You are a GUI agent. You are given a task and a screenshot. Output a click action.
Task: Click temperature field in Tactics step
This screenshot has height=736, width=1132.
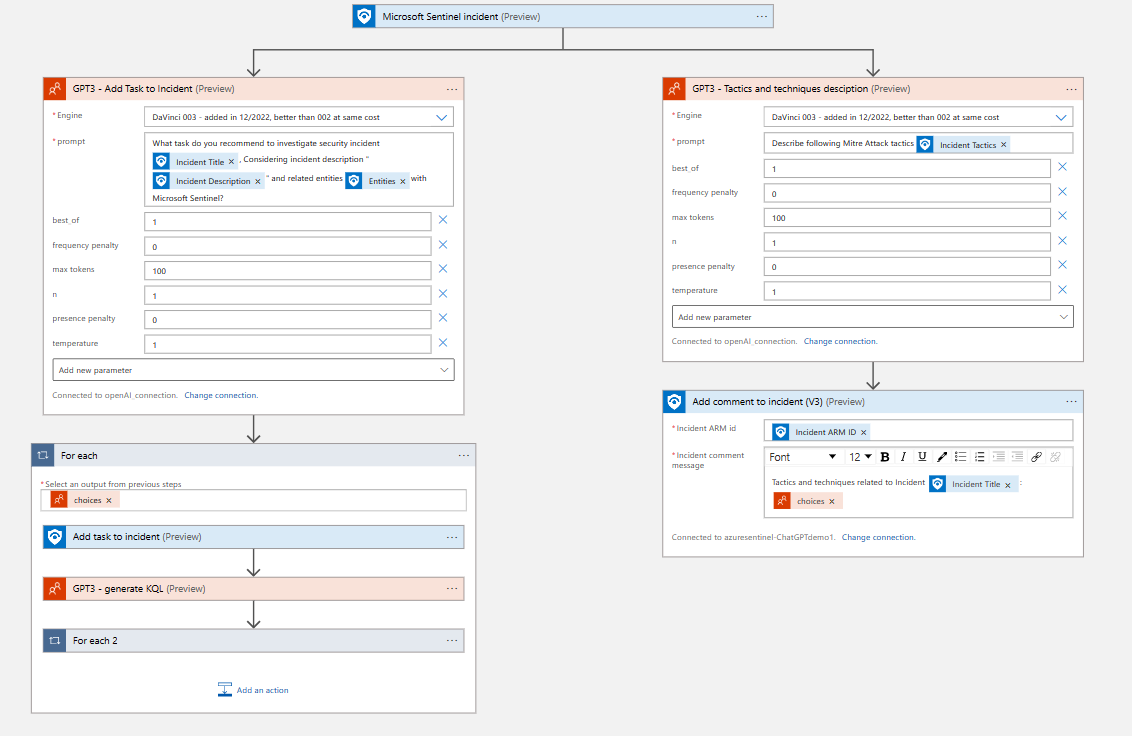tap(907, 291)
